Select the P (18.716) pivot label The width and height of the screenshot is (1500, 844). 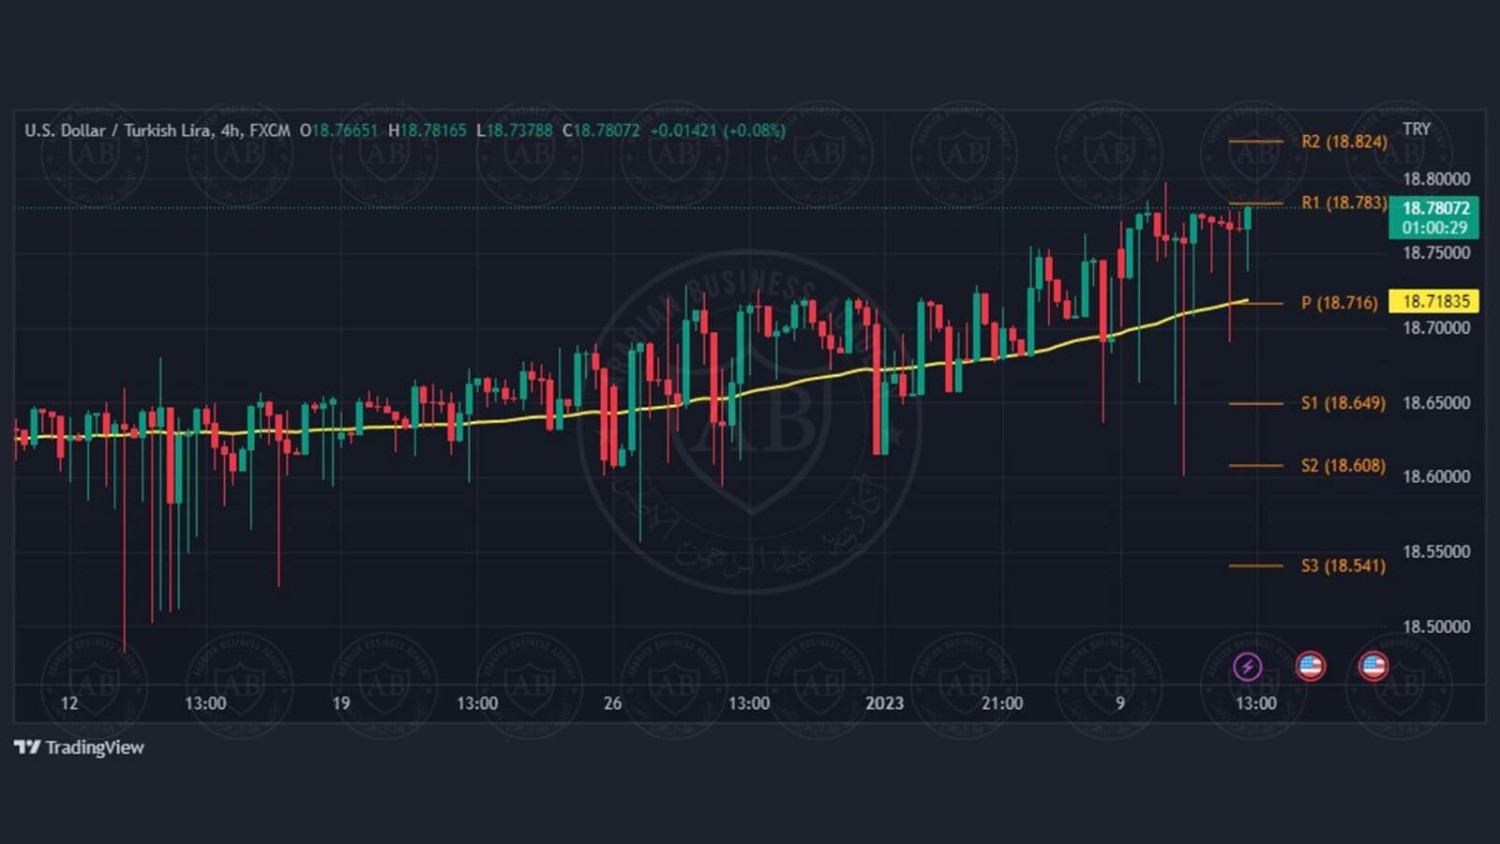(1339, 302)
